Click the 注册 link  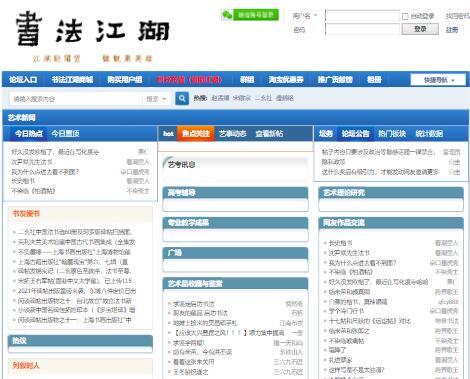pos(452,30)
